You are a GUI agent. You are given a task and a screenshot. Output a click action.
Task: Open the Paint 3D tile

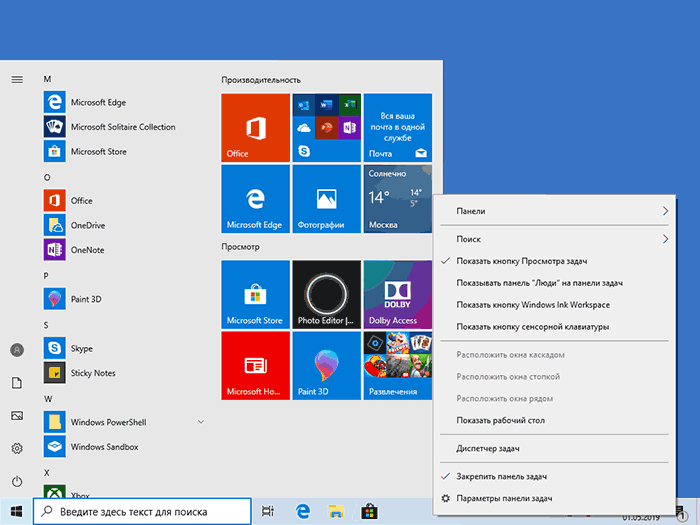tap(327, 366)
